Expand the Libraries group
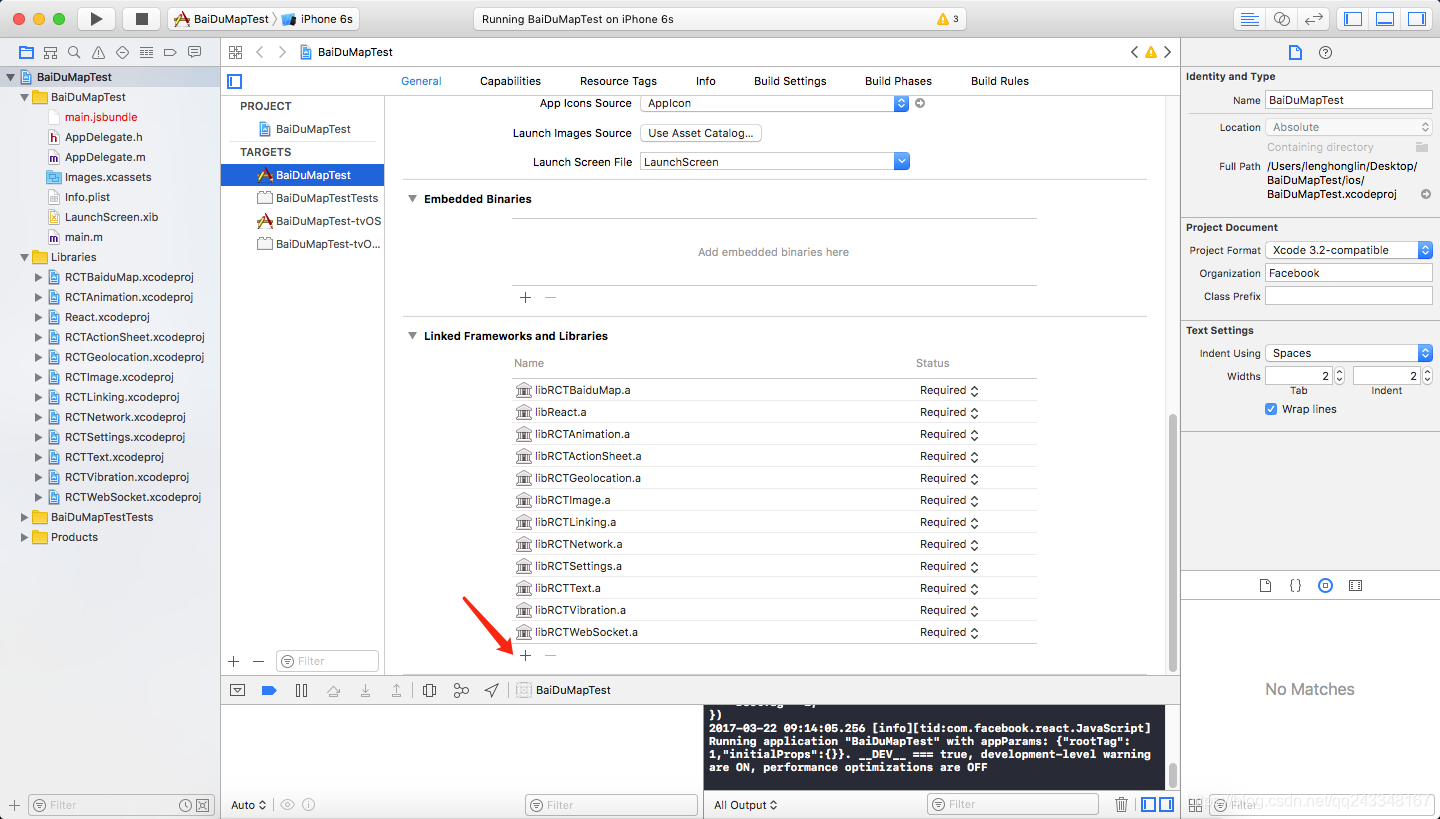This screenshot has width=1440, height=819. pos(25,257)
